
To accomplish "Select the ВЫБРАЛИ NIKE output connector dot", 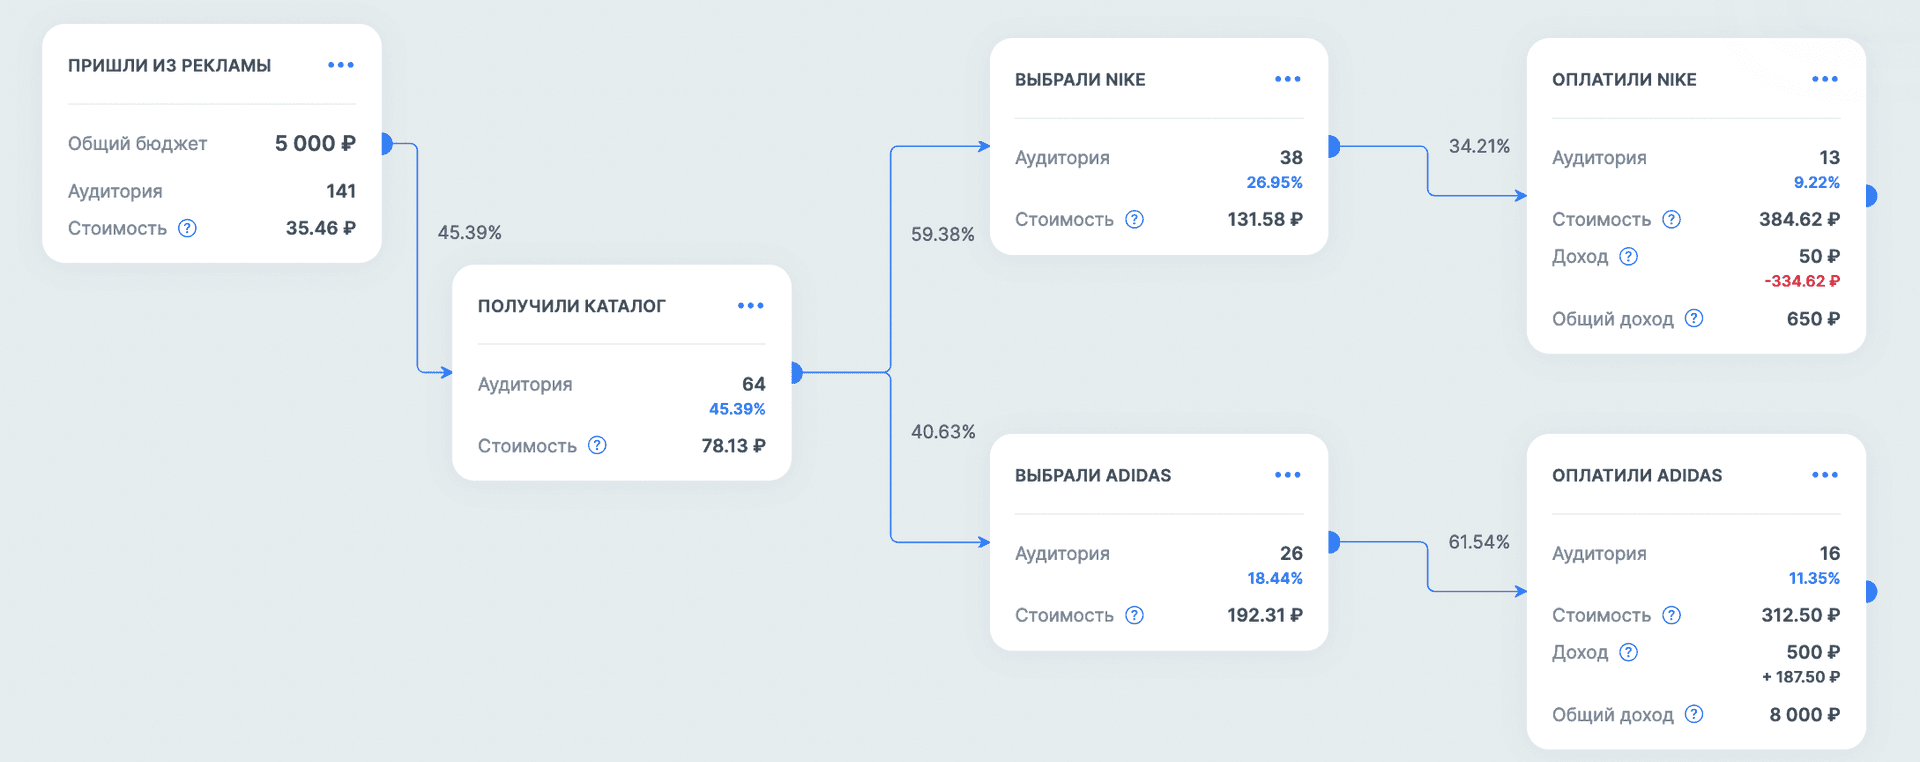I will [1332, 147].
